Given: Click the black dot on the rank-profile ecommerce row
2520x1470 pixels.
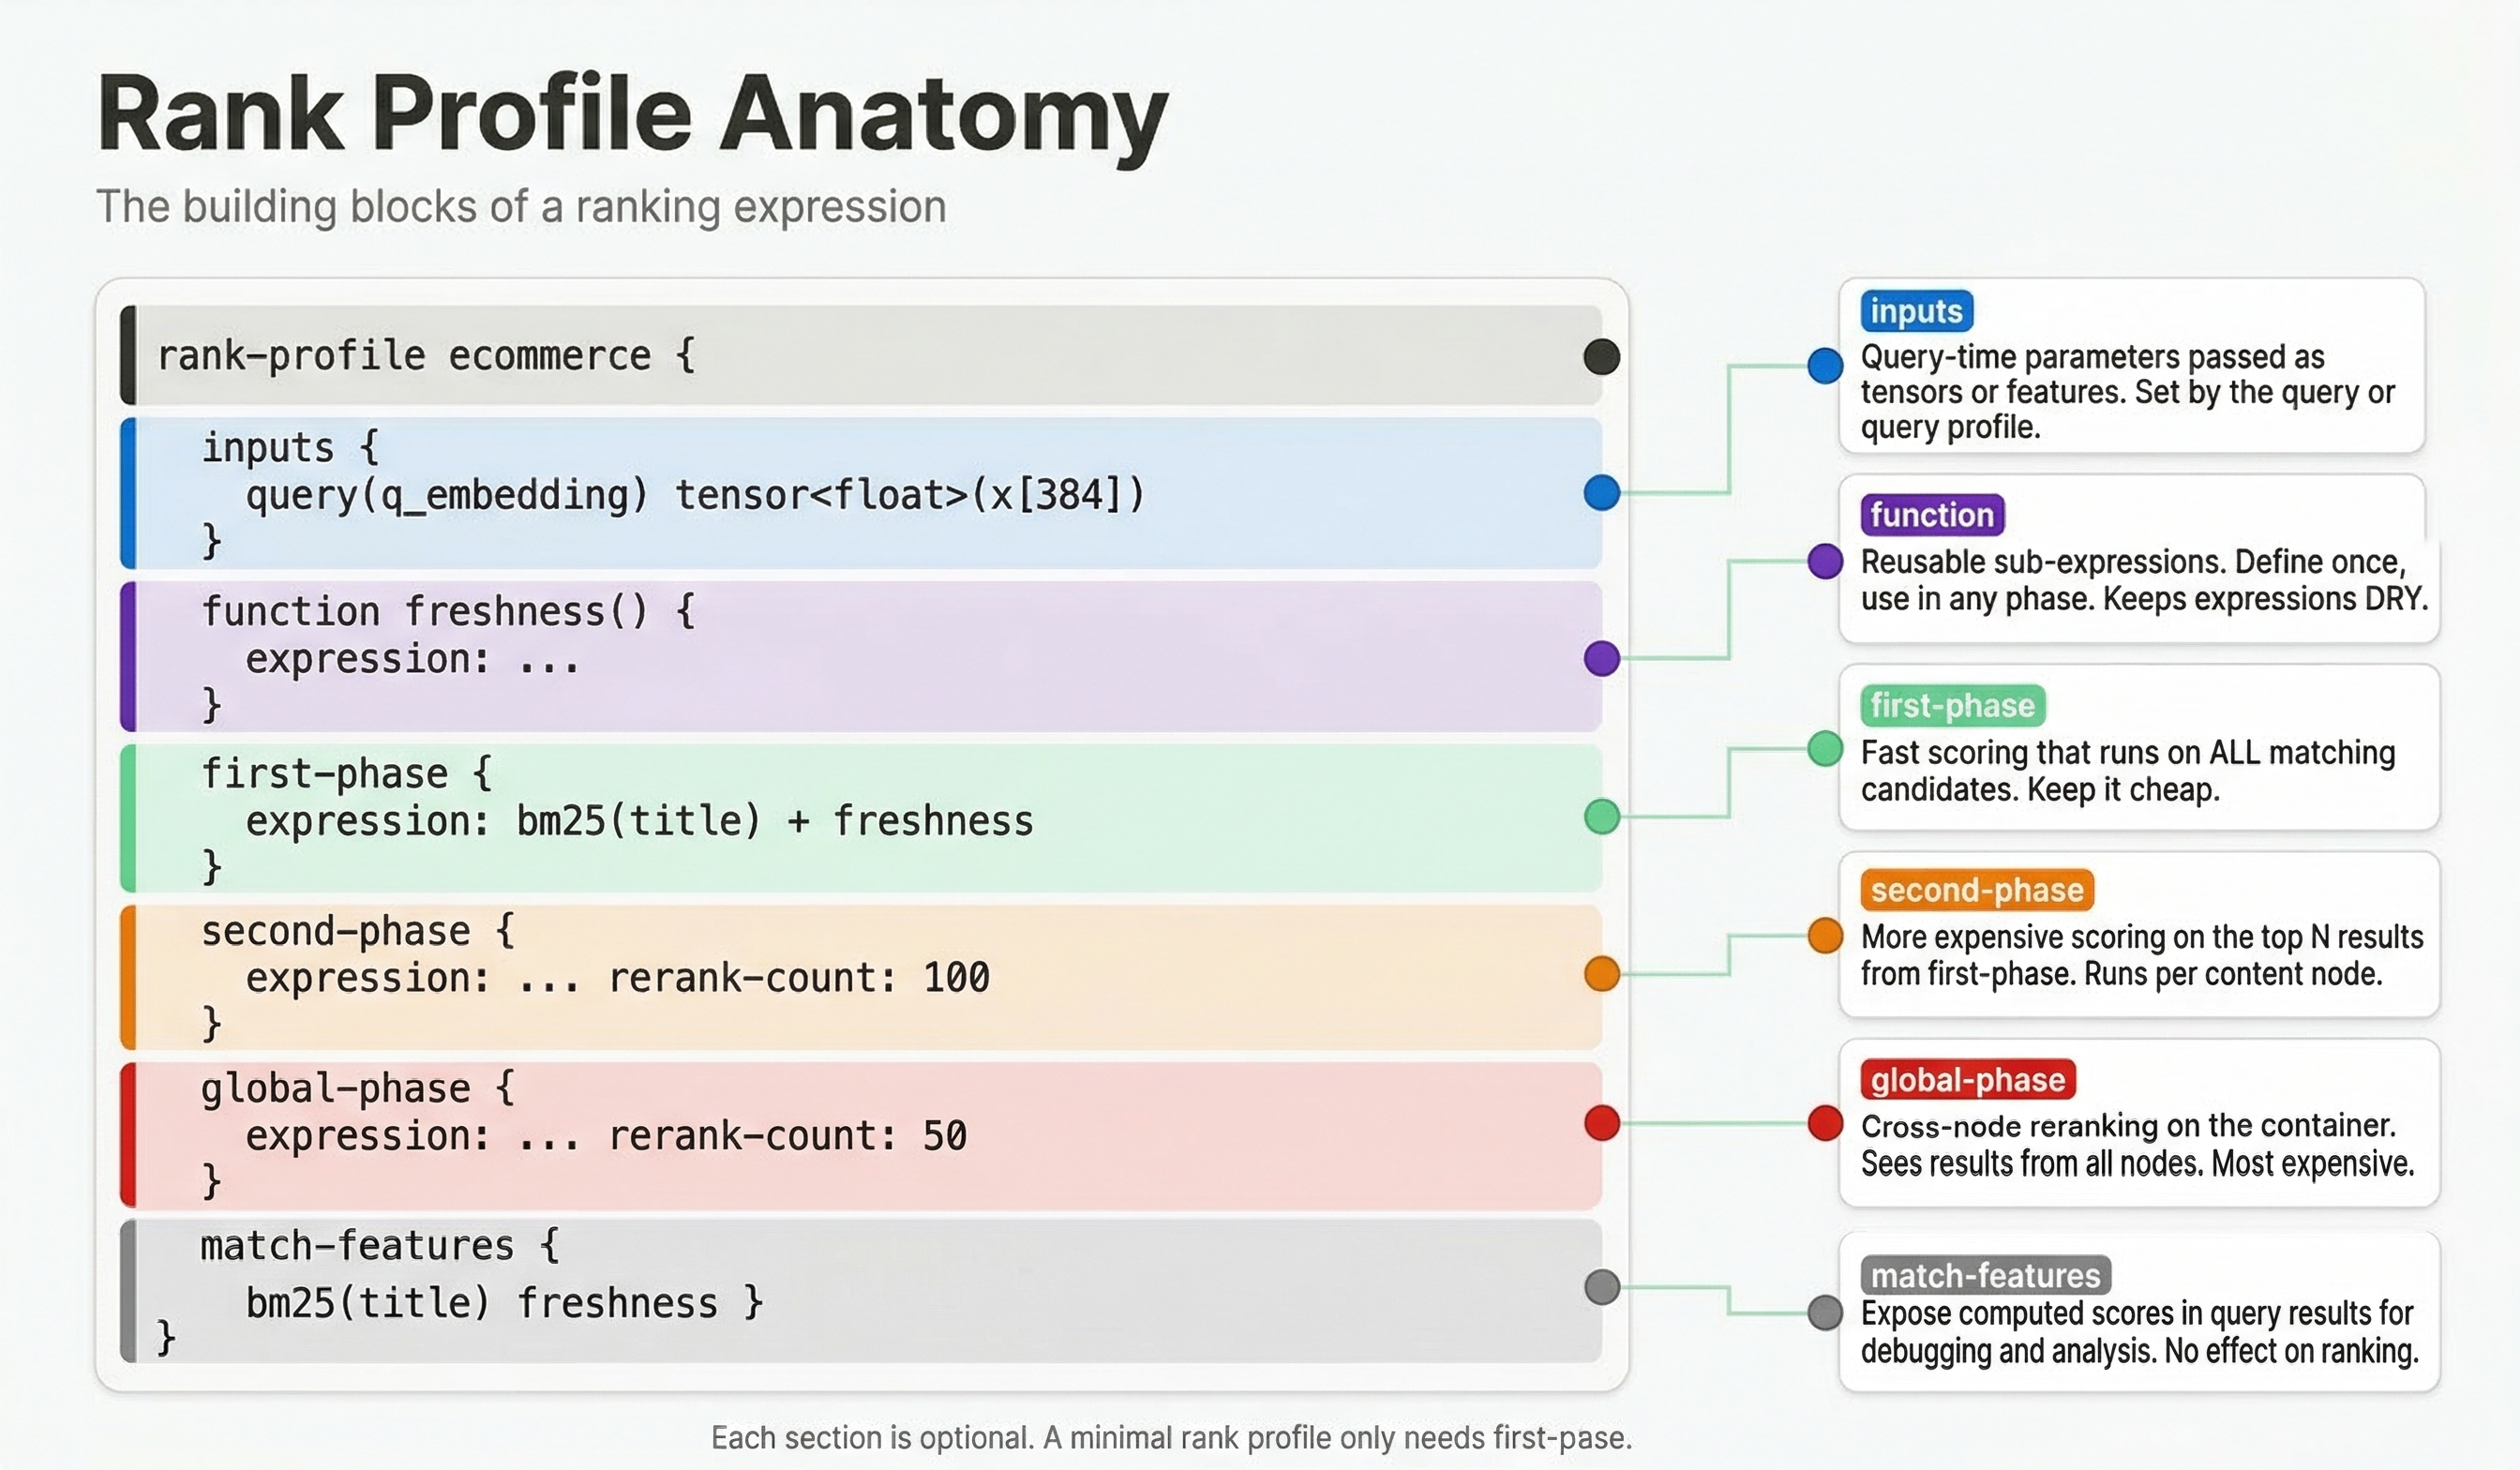Looking at the screenshot, I should 1601,356.
